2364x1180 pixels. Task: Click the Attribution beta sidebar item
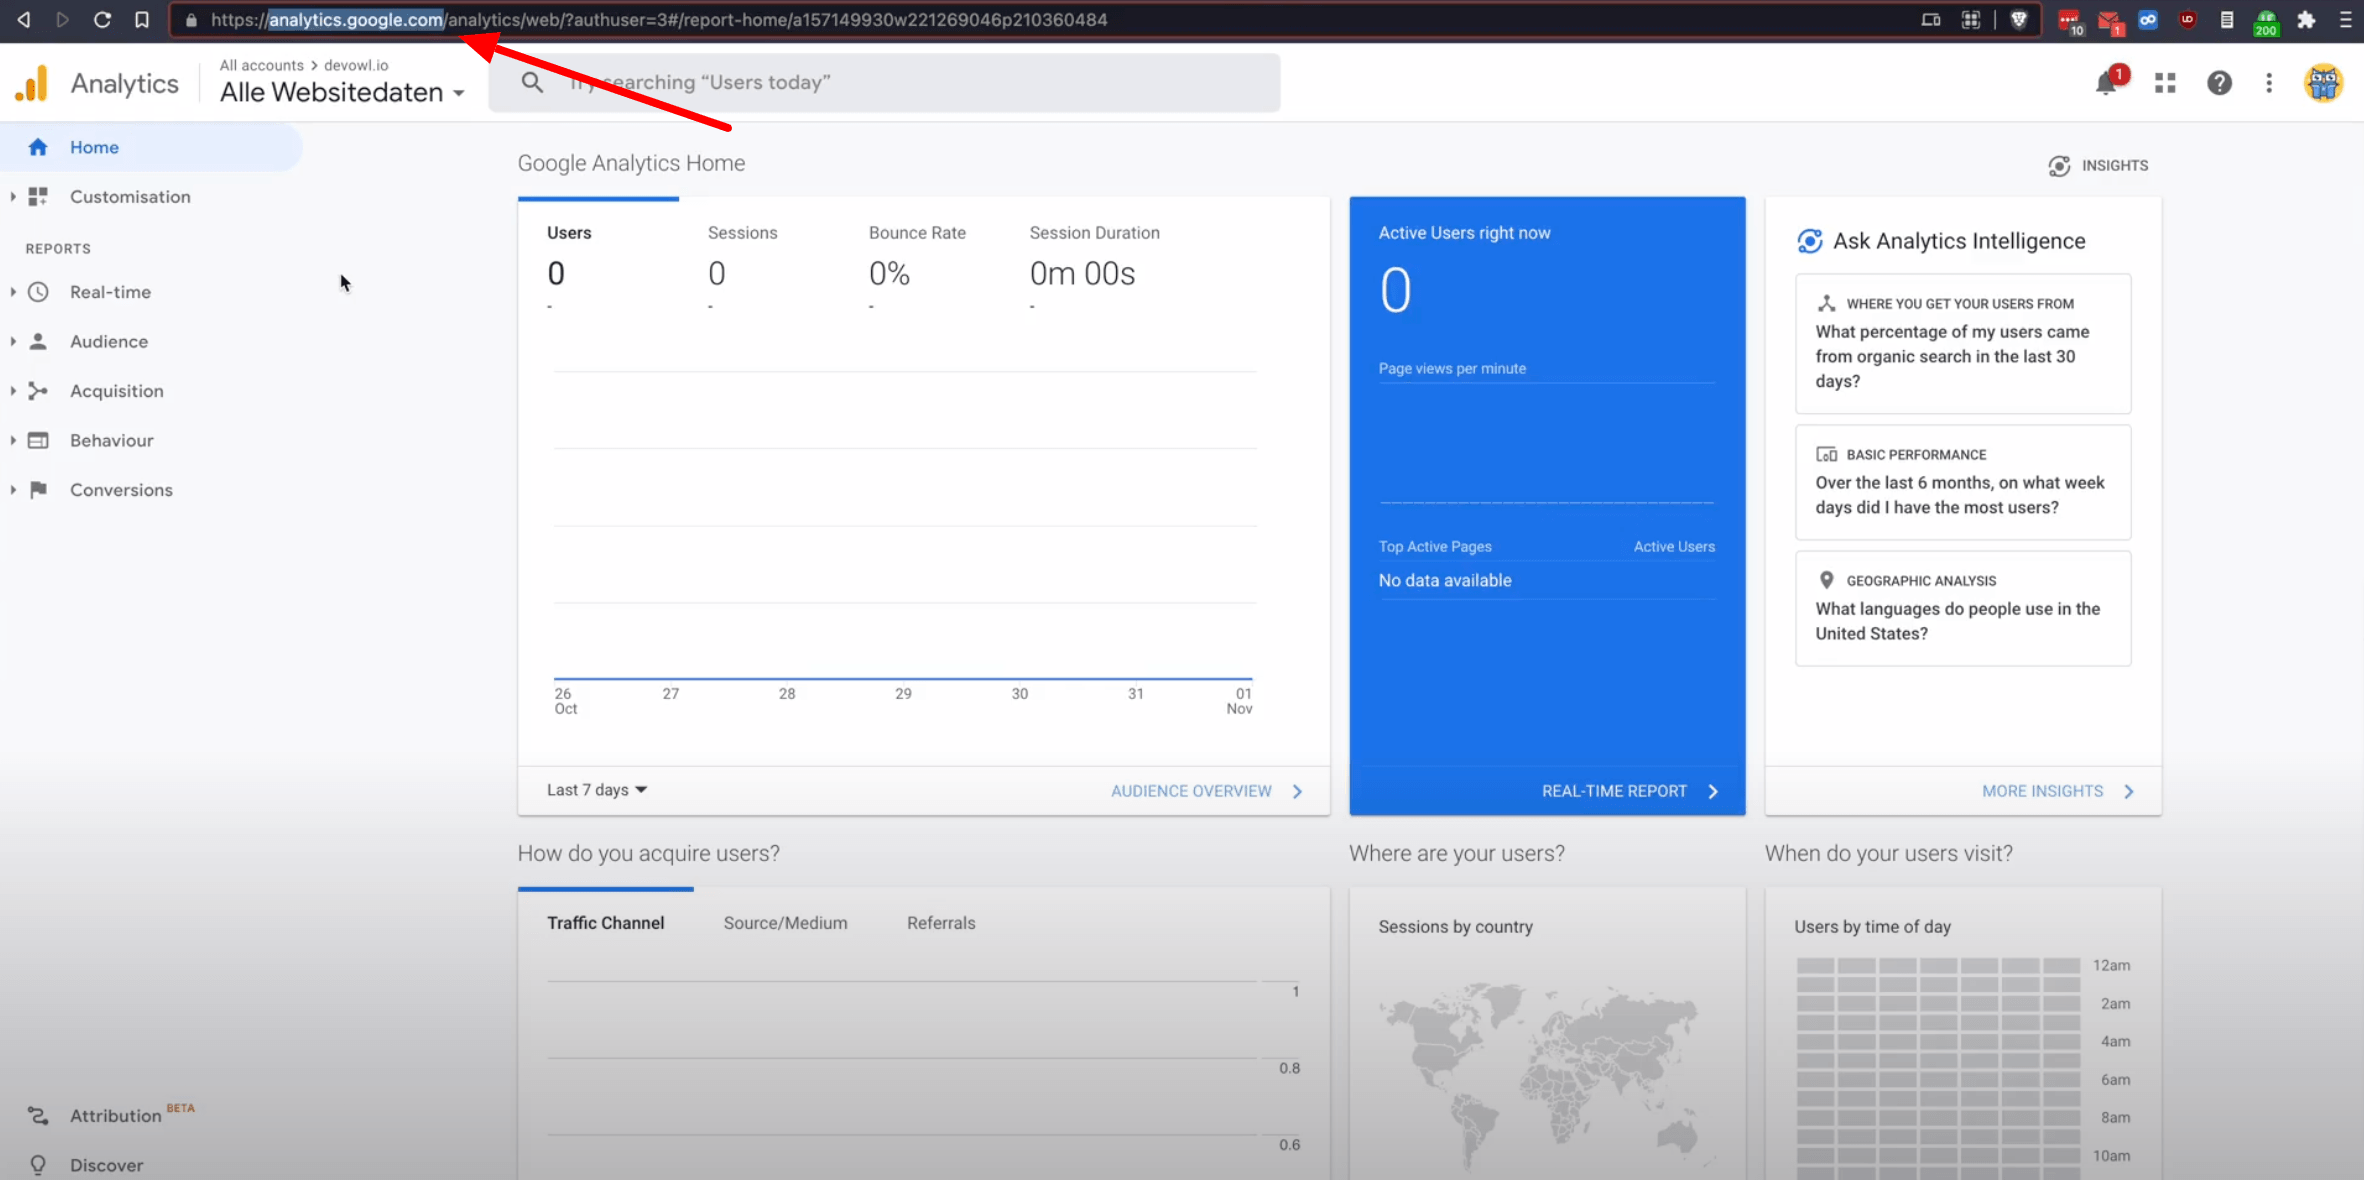pos(115,1115)
